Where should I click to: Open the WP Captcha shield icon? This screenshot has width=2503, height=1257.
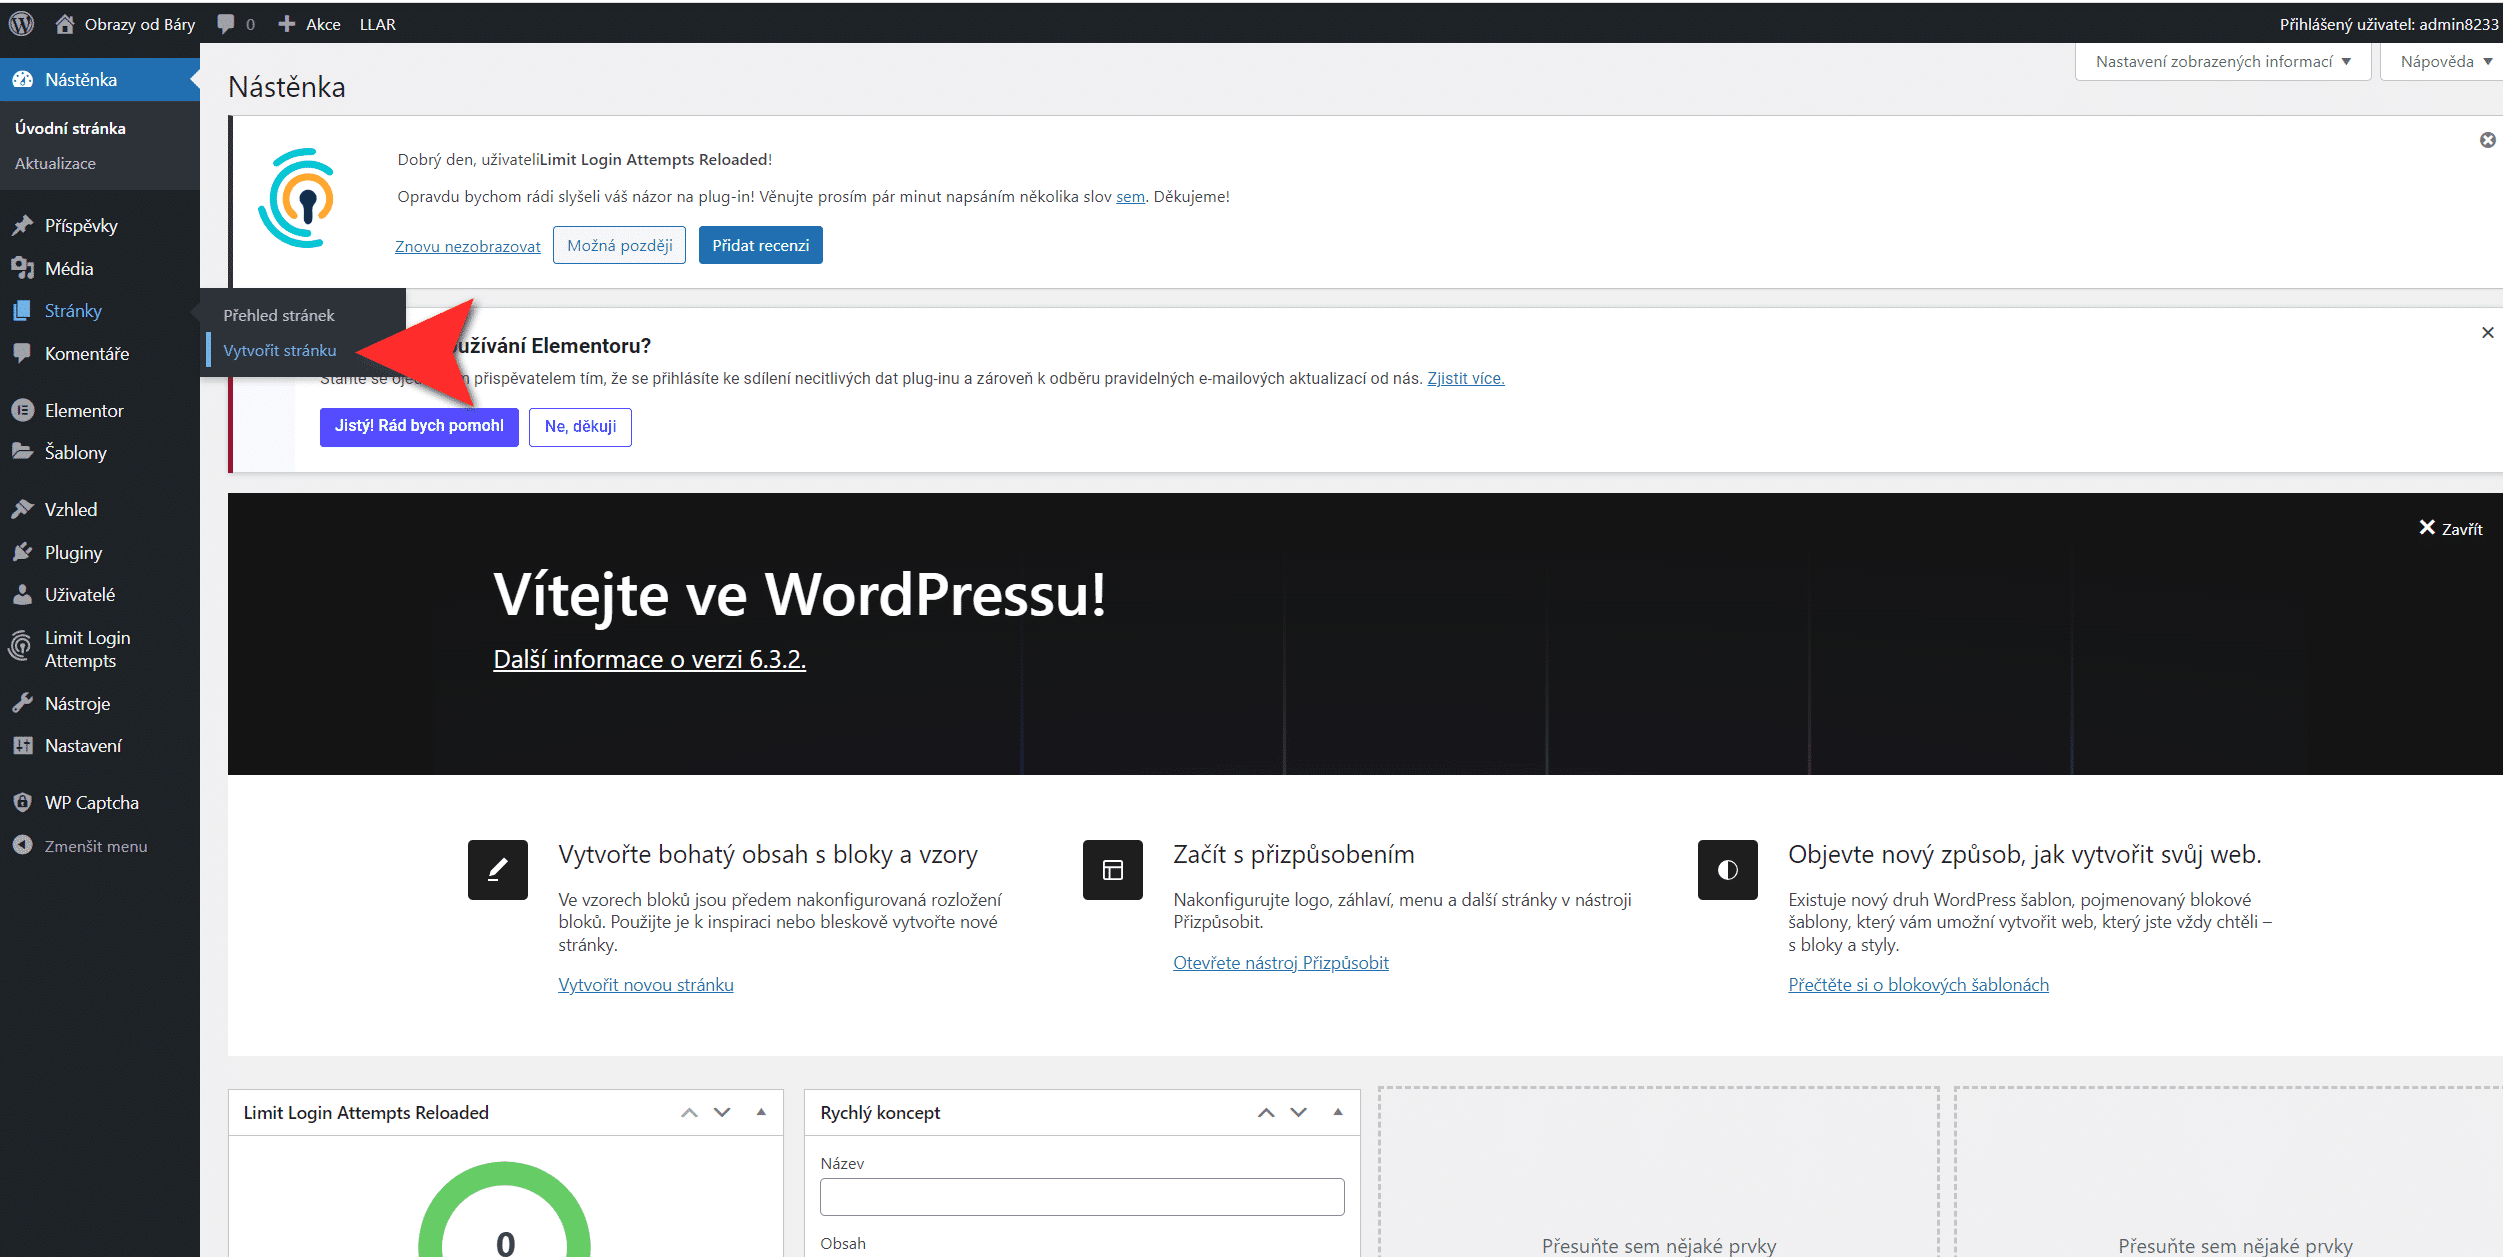(x=22, y=802)
